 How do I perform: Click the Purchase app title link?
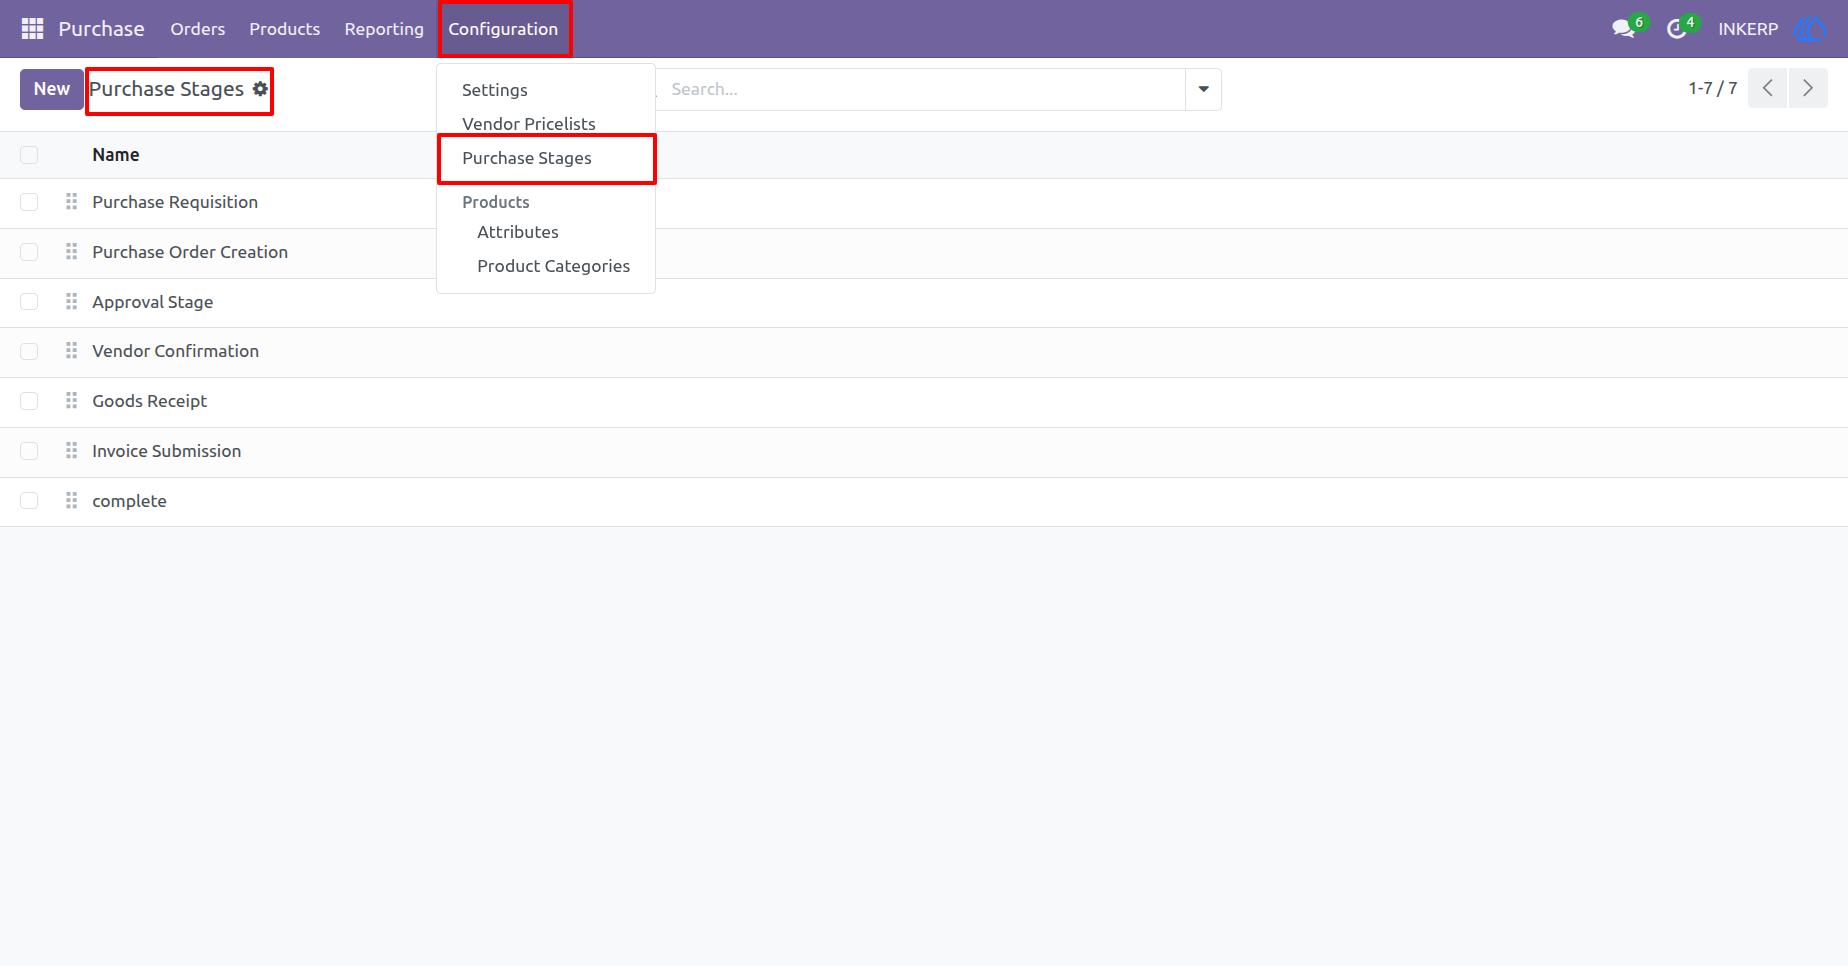[x=101, y=29]
